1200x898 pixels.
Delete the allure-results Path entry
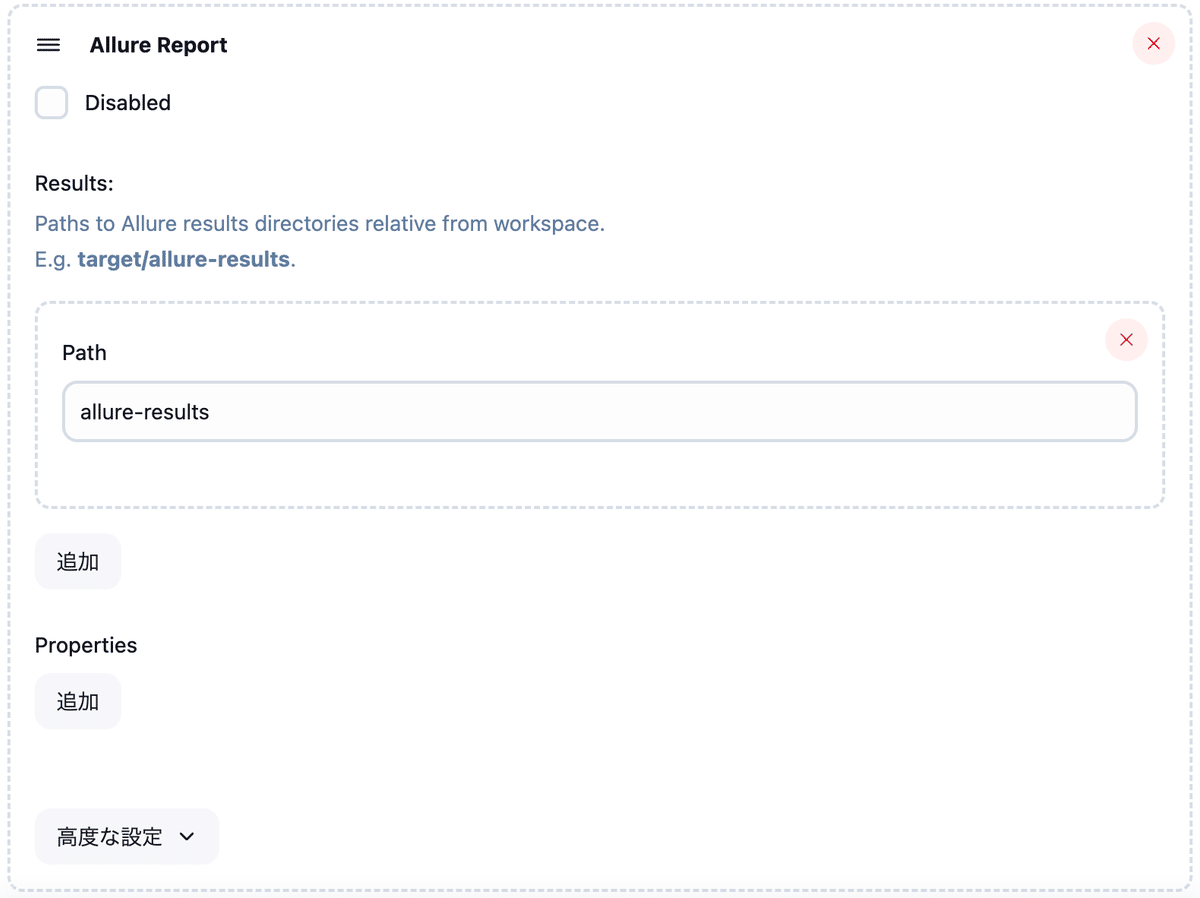[x=1126, y=340]
